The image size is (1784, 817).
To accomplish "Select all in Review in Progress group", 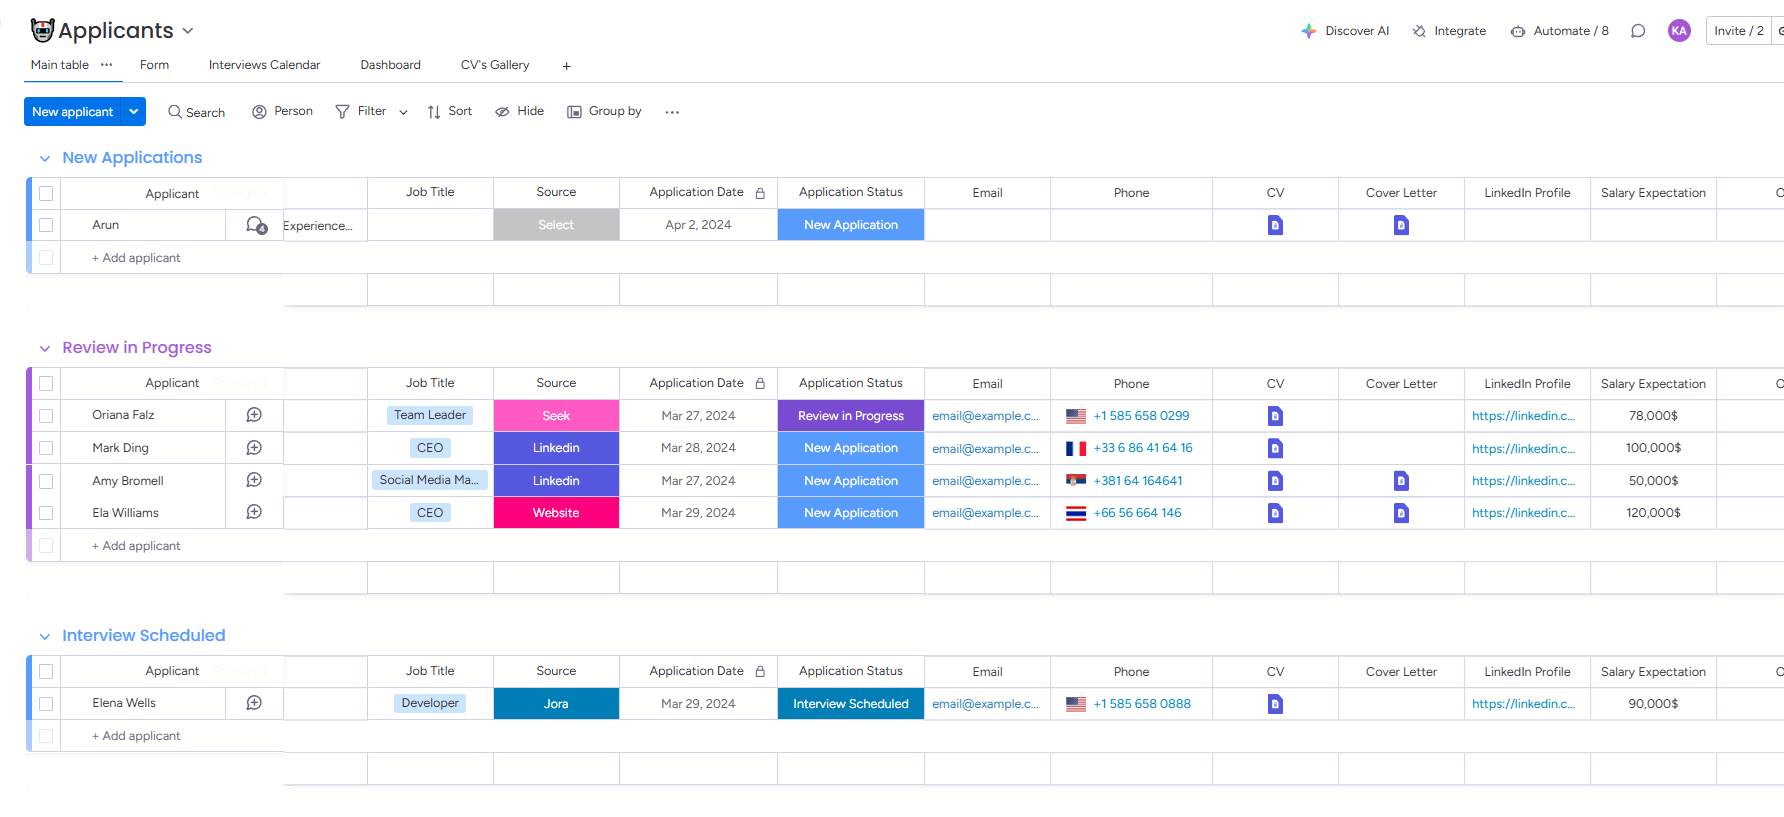I will coord(46,383).
